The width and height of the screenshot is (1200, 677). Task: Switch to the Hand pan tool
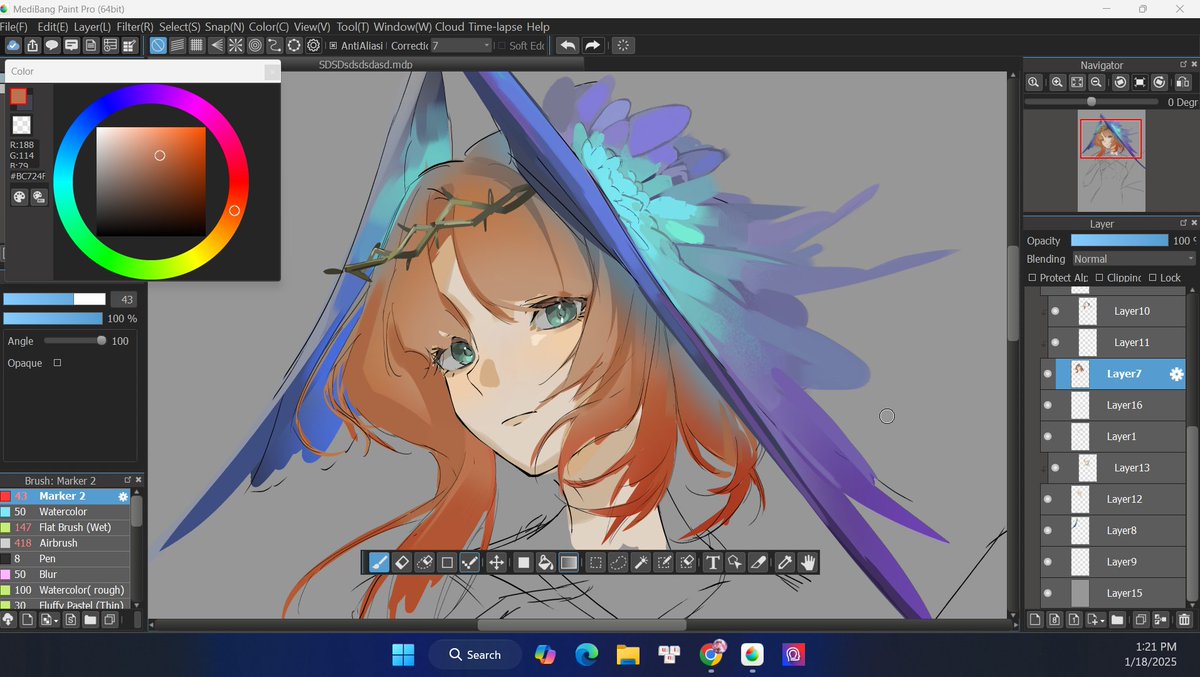pos(808,562)
